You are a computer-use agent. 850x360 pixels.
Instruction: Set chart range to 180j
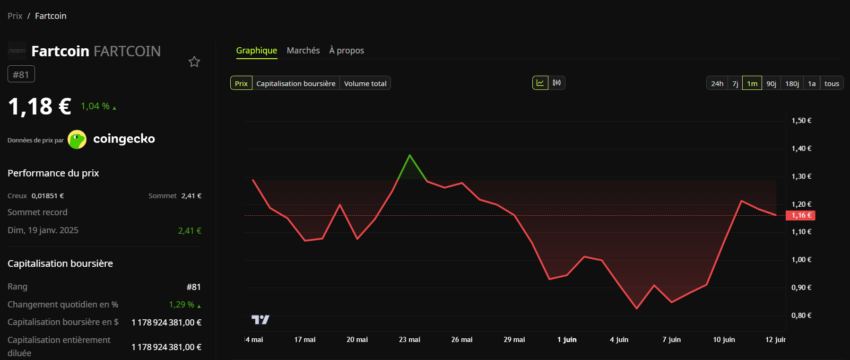(x=791, y=83)
